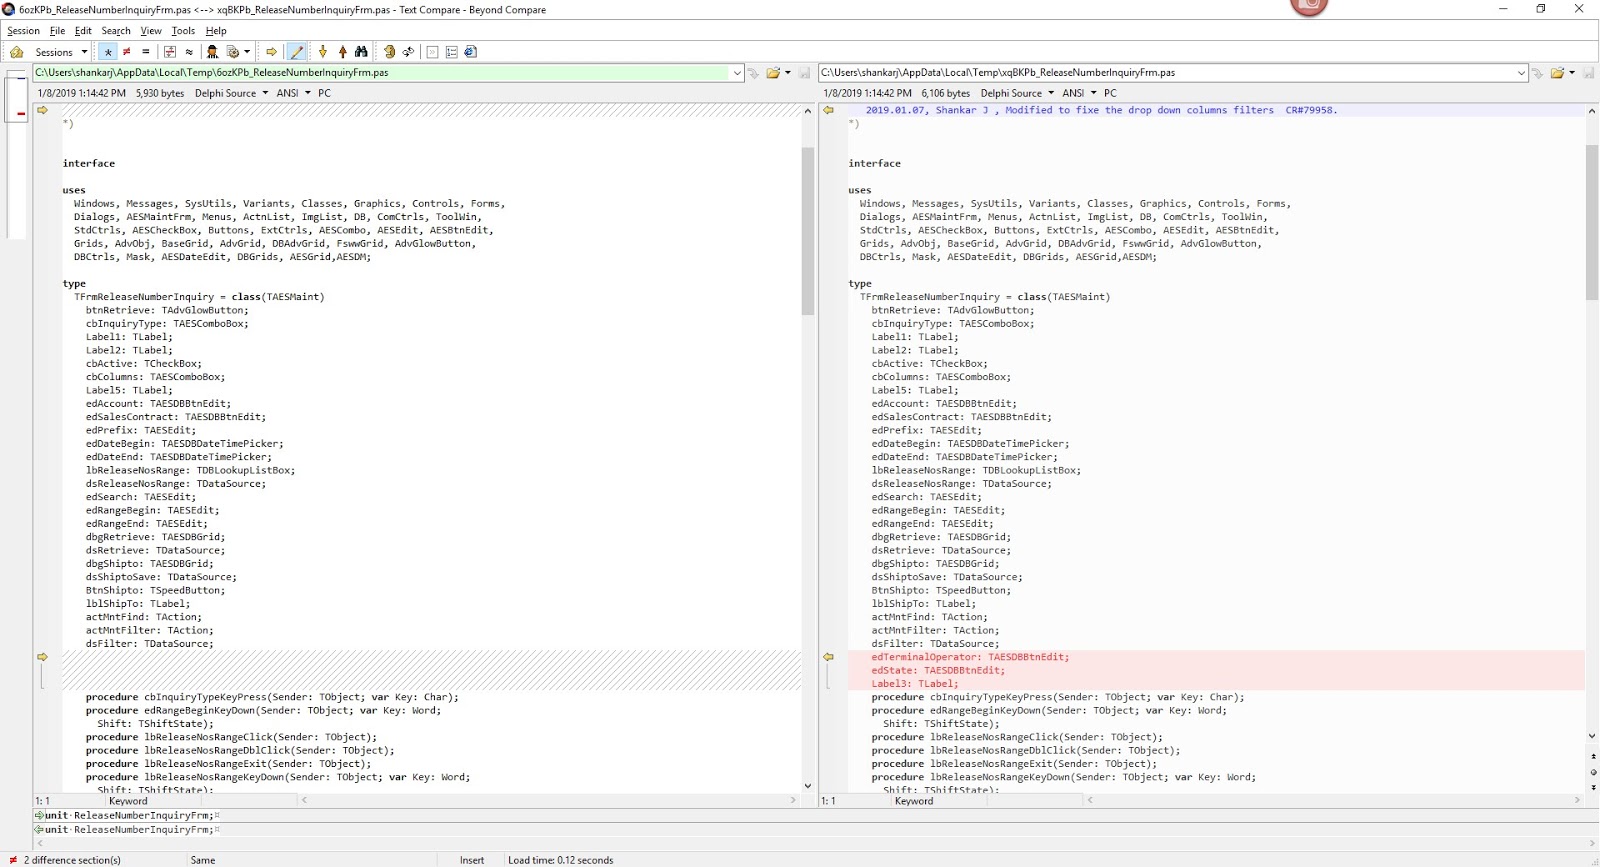This screenshot has height=867, width=1600.
Task: Open left Delphi Source format dropdown
Action: click(x=231, y=93)
